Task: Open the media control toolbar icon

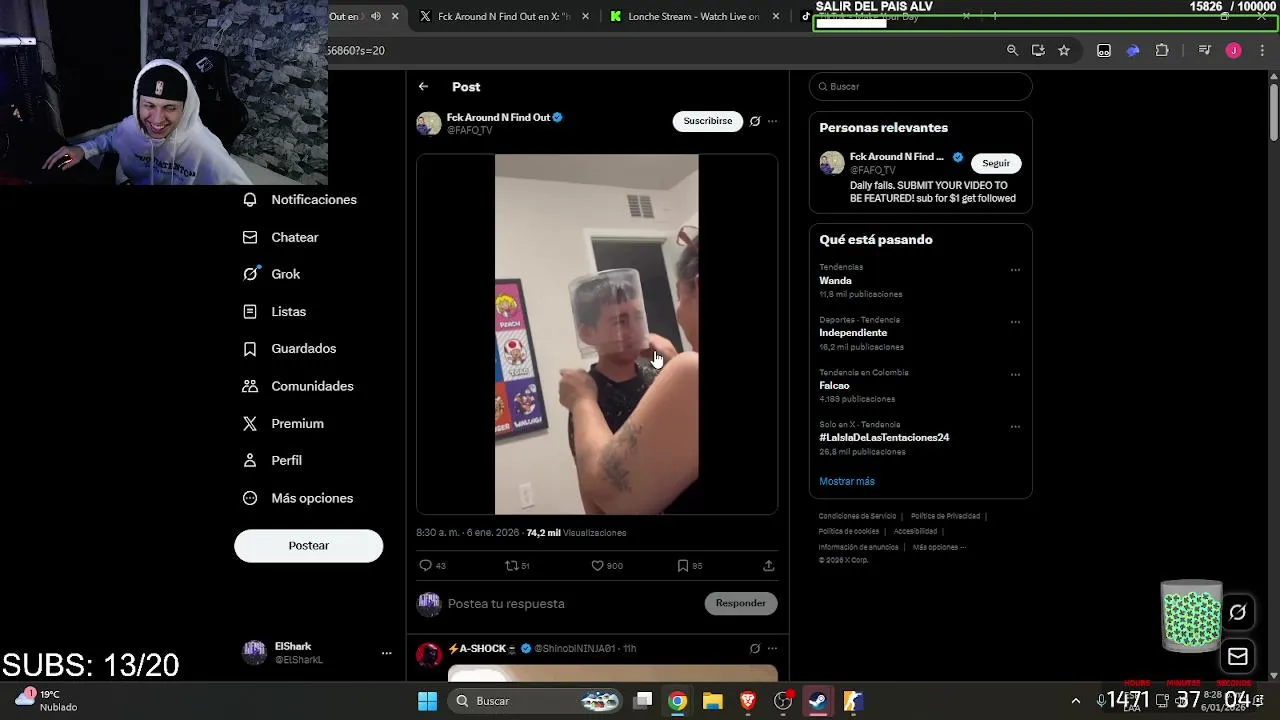Action: [x=1205, y=51]
